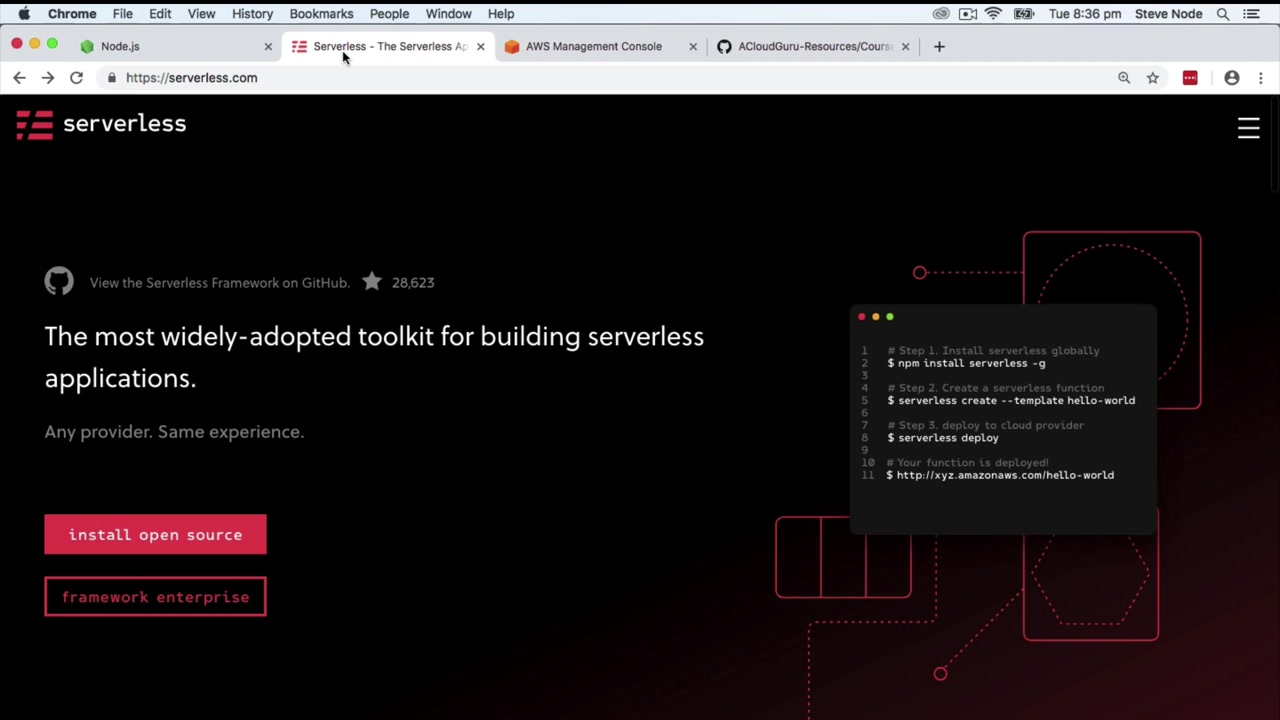Open the History menu
Screen dimensions: 1280x720
coord(252,14)
